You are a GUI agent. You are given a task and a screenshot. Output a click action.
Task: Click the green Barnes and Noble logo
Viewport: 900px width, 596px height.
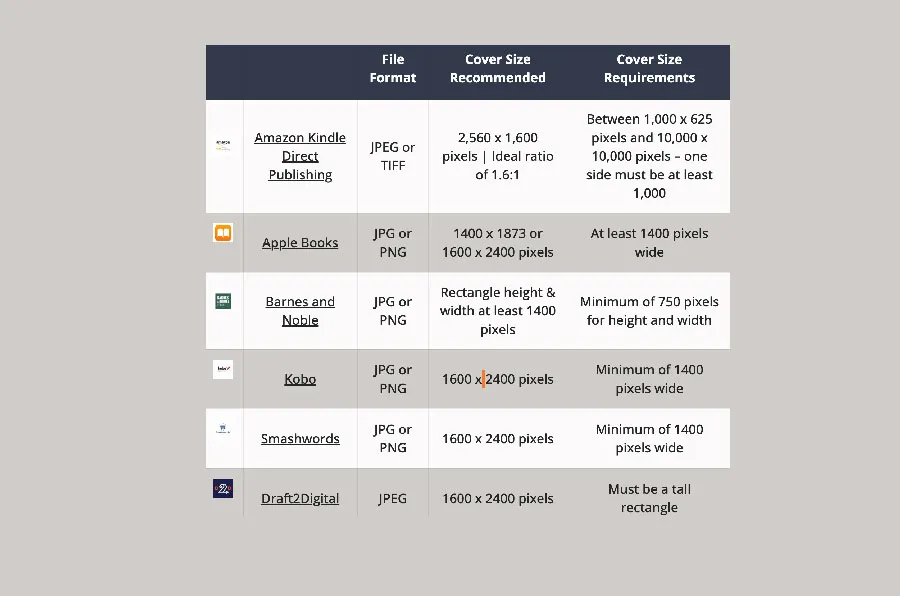[x=223, y=301]
